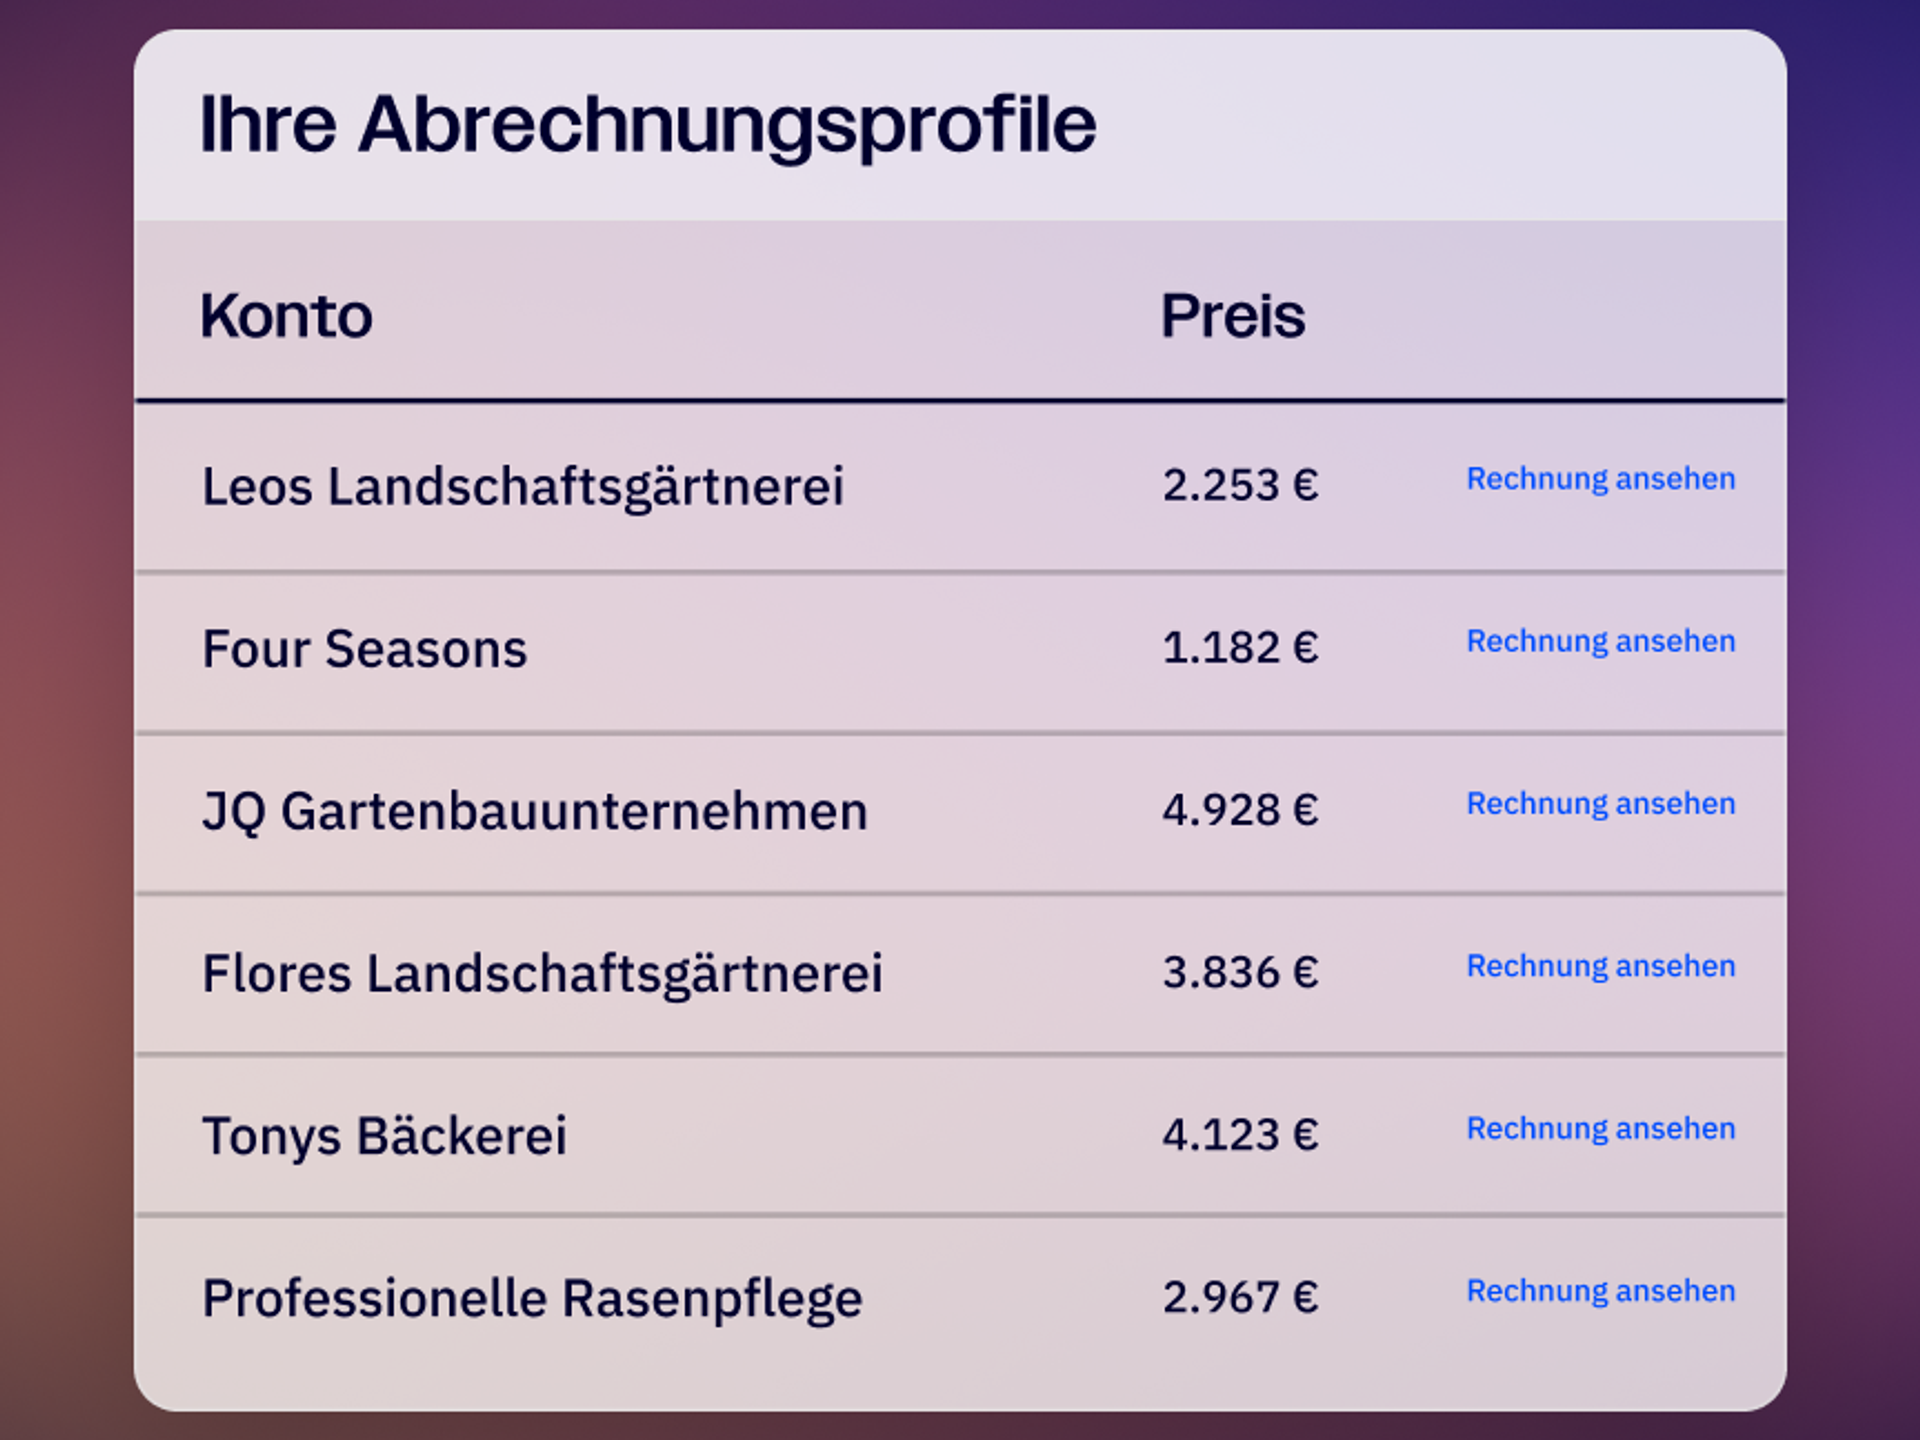Open Flores Landschaftsgärtnerei invoice link

1600,966
